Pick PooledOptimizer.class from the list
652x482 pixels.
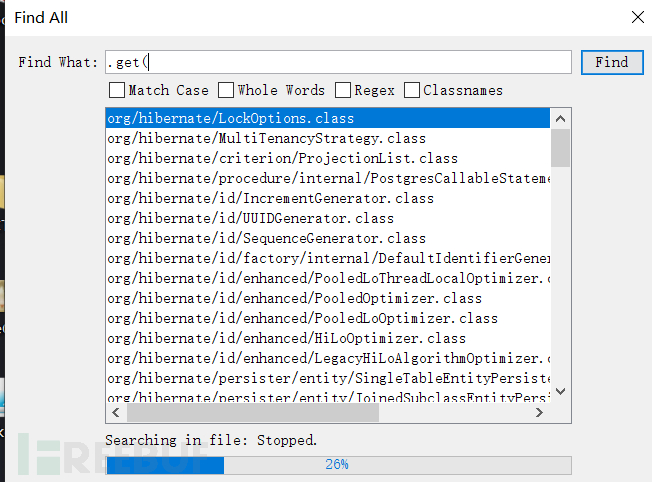tap(294, 298)
